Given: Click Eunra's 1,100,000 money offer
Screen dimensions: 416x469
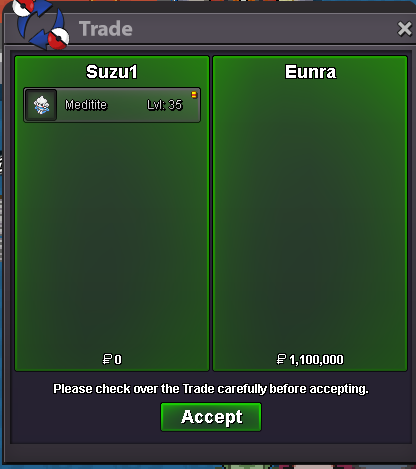Looking at the screenshot, I should click(x=310, y=360).
